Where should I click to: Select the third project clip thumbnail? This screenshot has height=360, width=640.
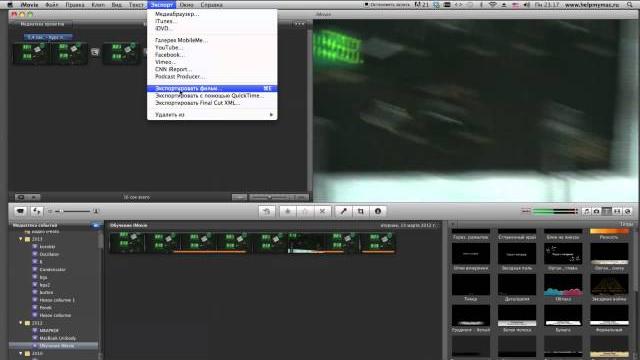coord(121,53)
